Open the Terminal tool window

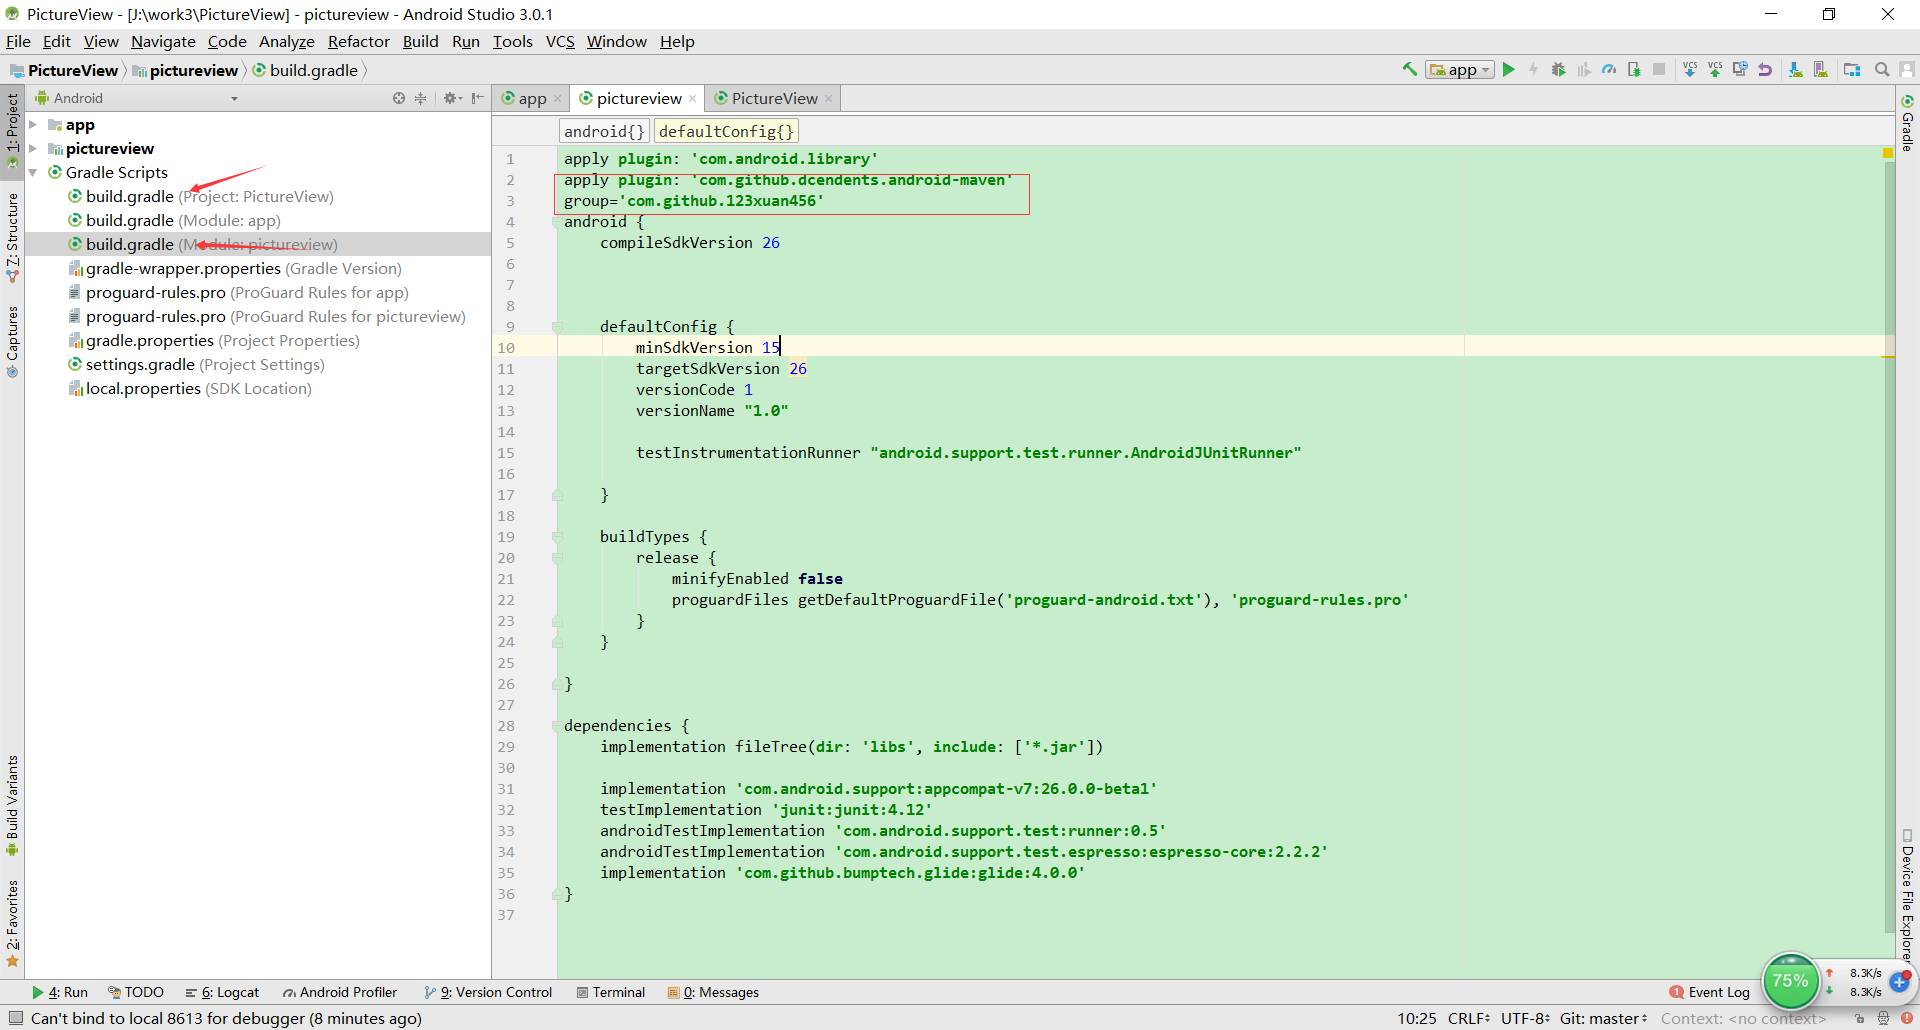click(611, 992)
